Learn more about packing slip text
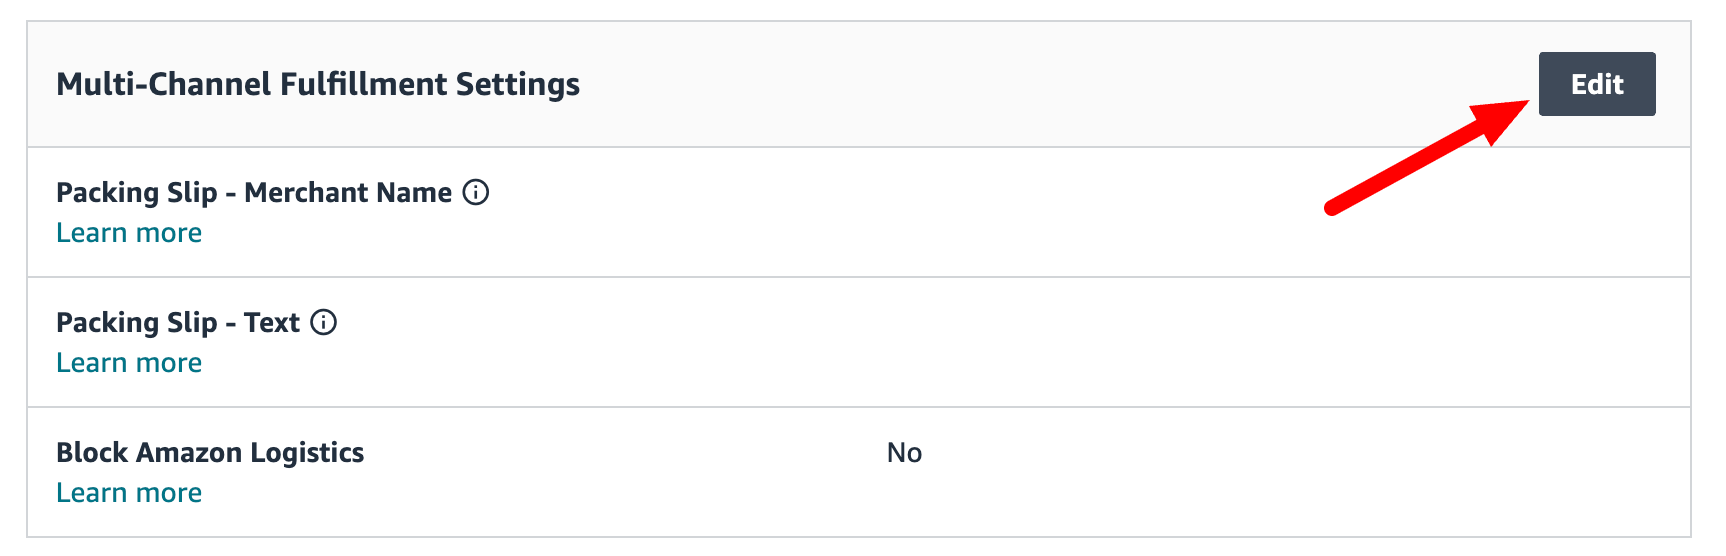 (129, 363)
